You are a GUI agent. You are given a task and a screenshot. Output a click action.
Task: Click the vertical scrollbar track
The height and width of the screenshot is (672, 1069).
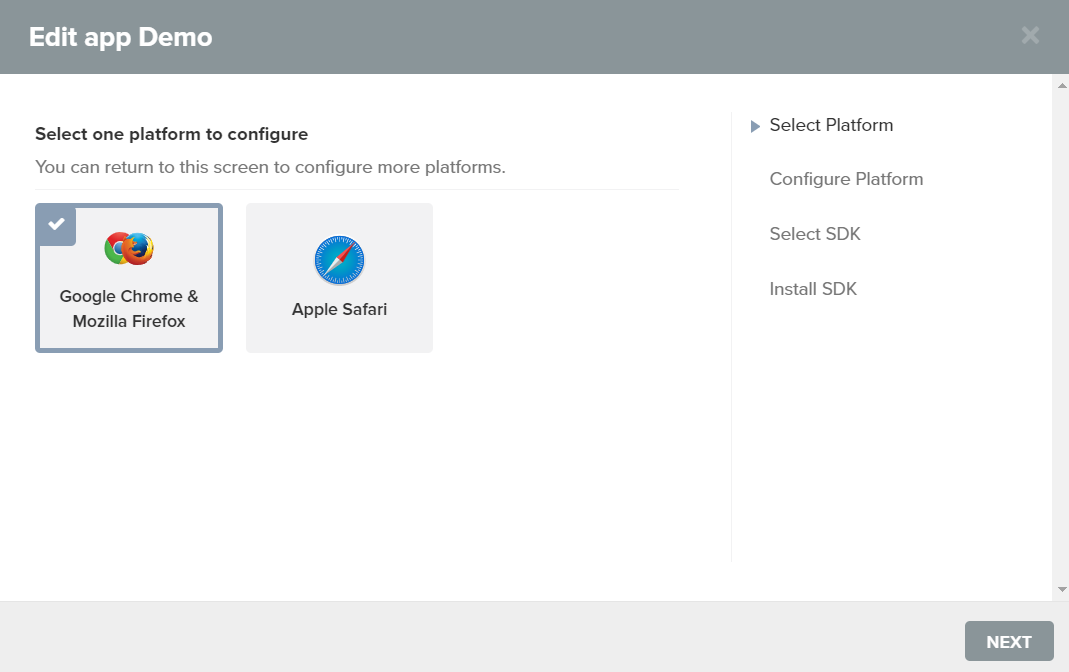[1061, 340]
